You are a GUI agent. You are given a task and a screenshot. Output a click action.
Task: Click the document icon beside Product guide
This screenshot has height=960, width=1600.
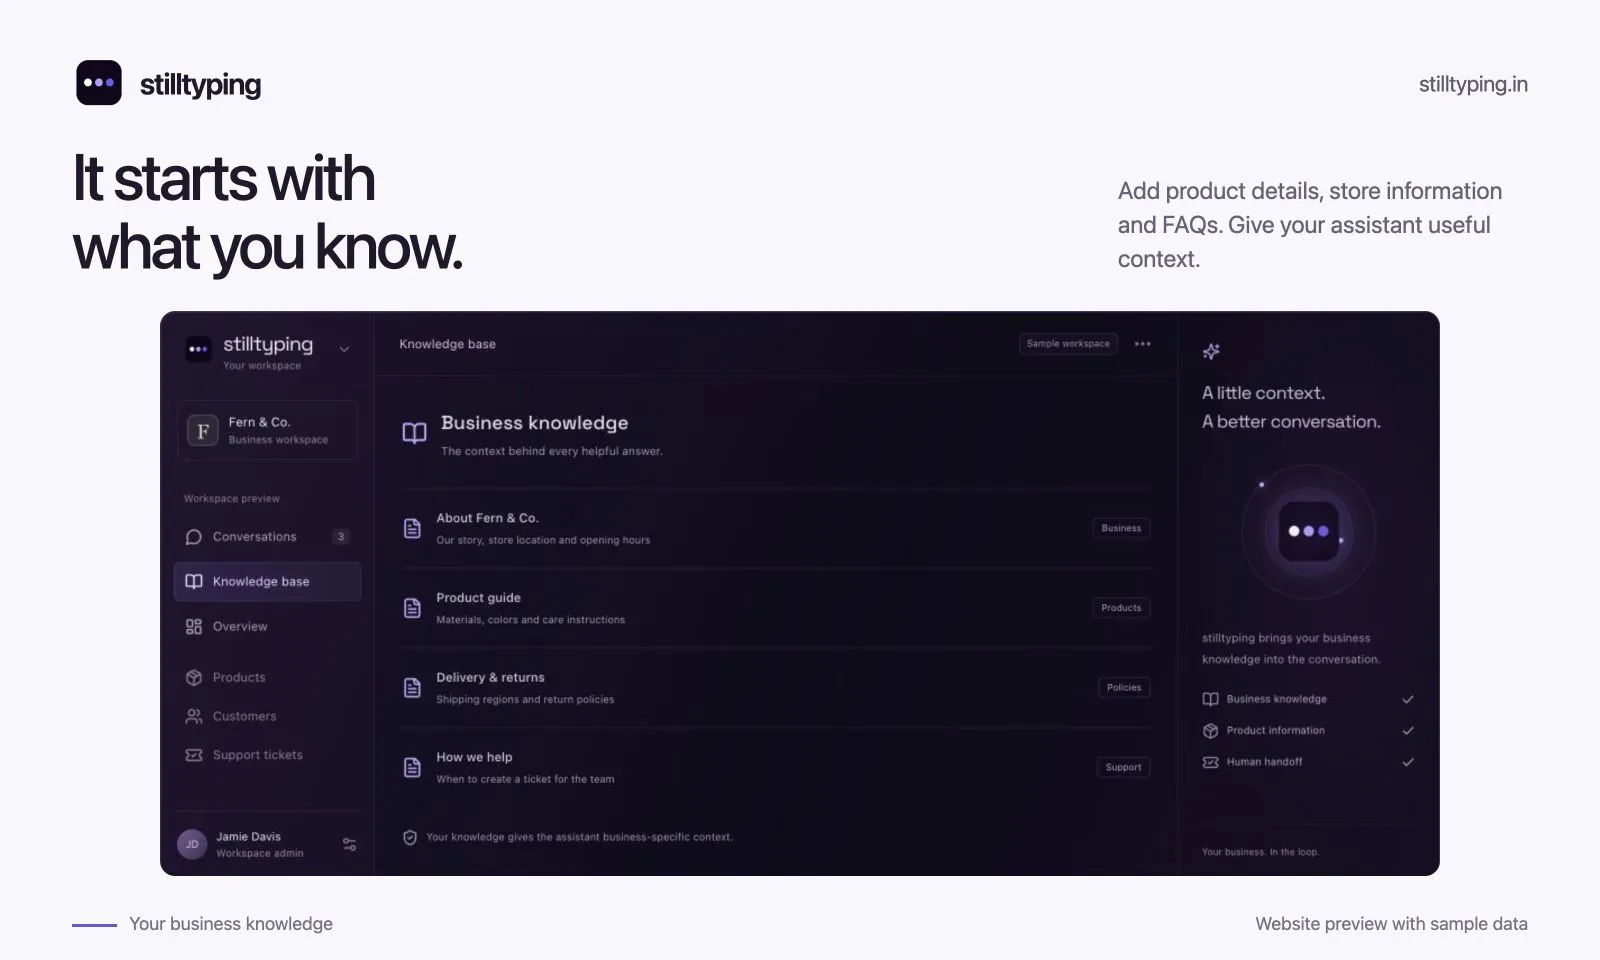[x=412, y=608]
